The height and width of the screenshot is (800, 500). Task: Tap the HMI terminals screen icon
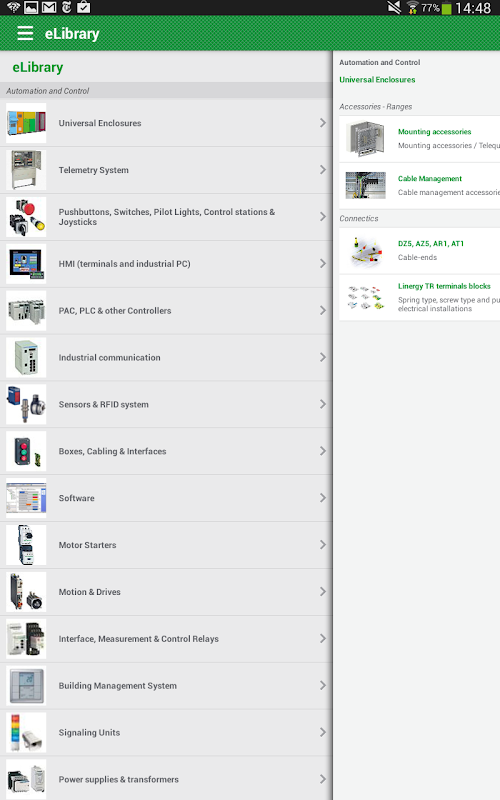26,264
